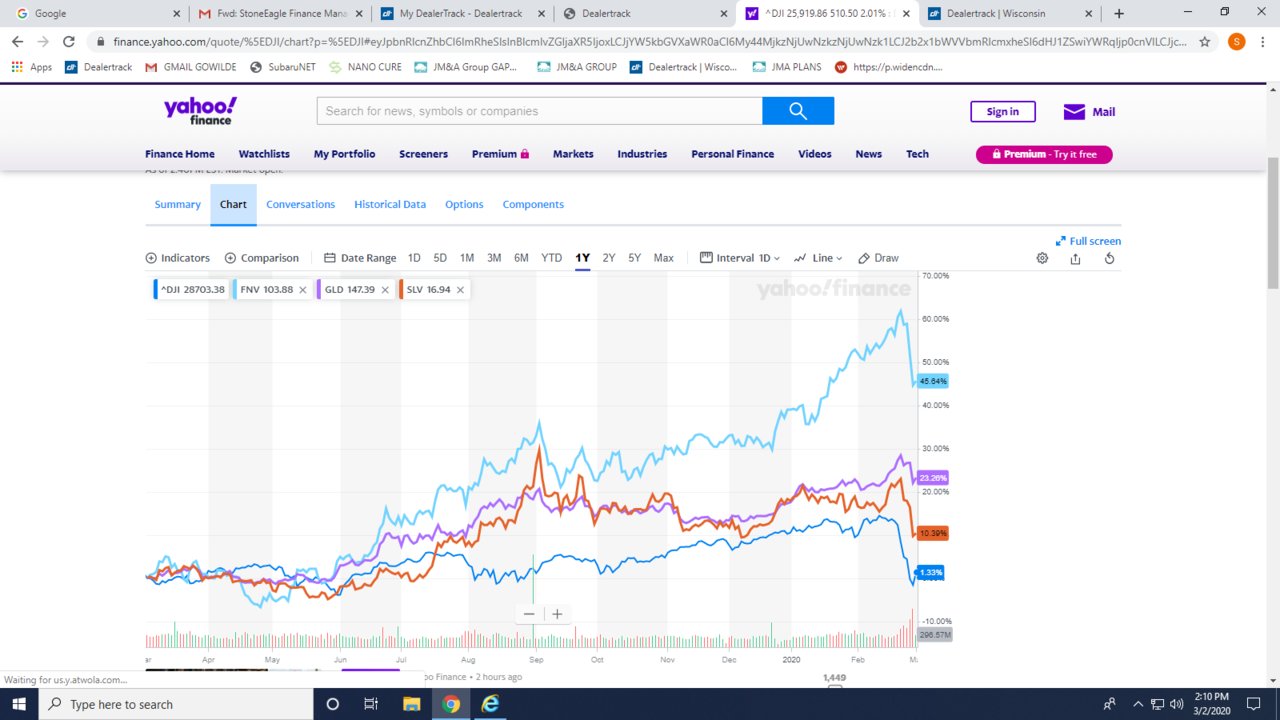This screenshot has width=1280, height=720.
Task: Switch to the Conversations tab
Action: point(300,204)
